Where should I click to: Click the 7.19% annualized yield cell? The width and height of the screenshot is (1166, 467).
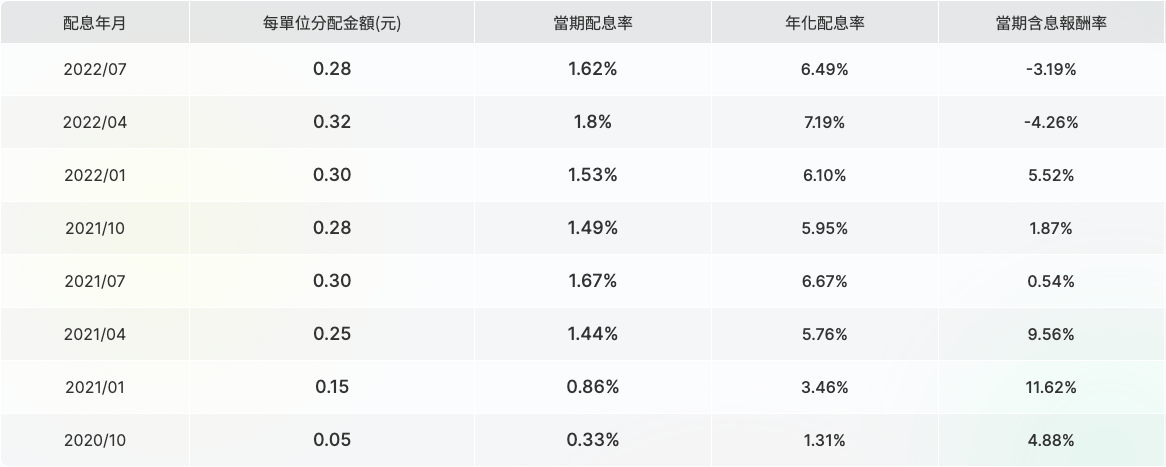tap(824, 123)
